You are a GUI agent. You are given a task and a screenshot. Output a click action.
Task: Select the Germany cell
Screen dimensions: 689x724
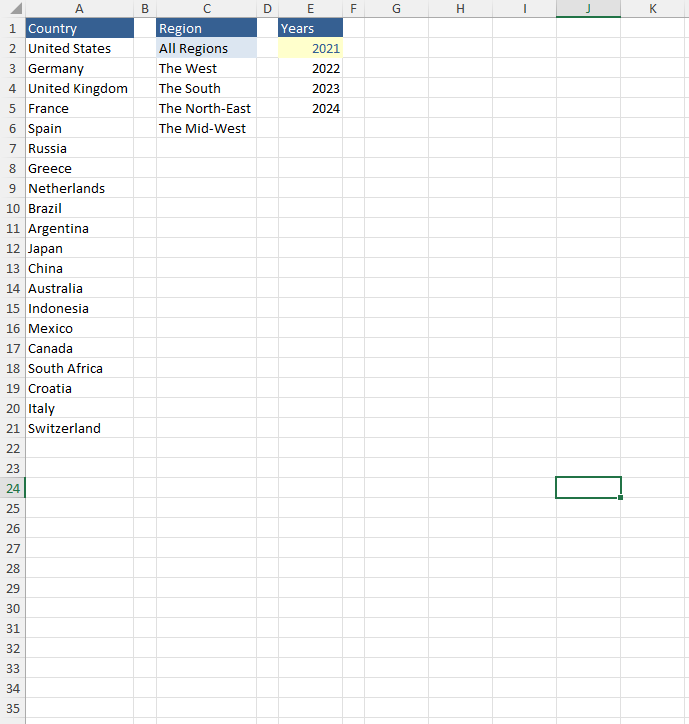coord(79,68)
